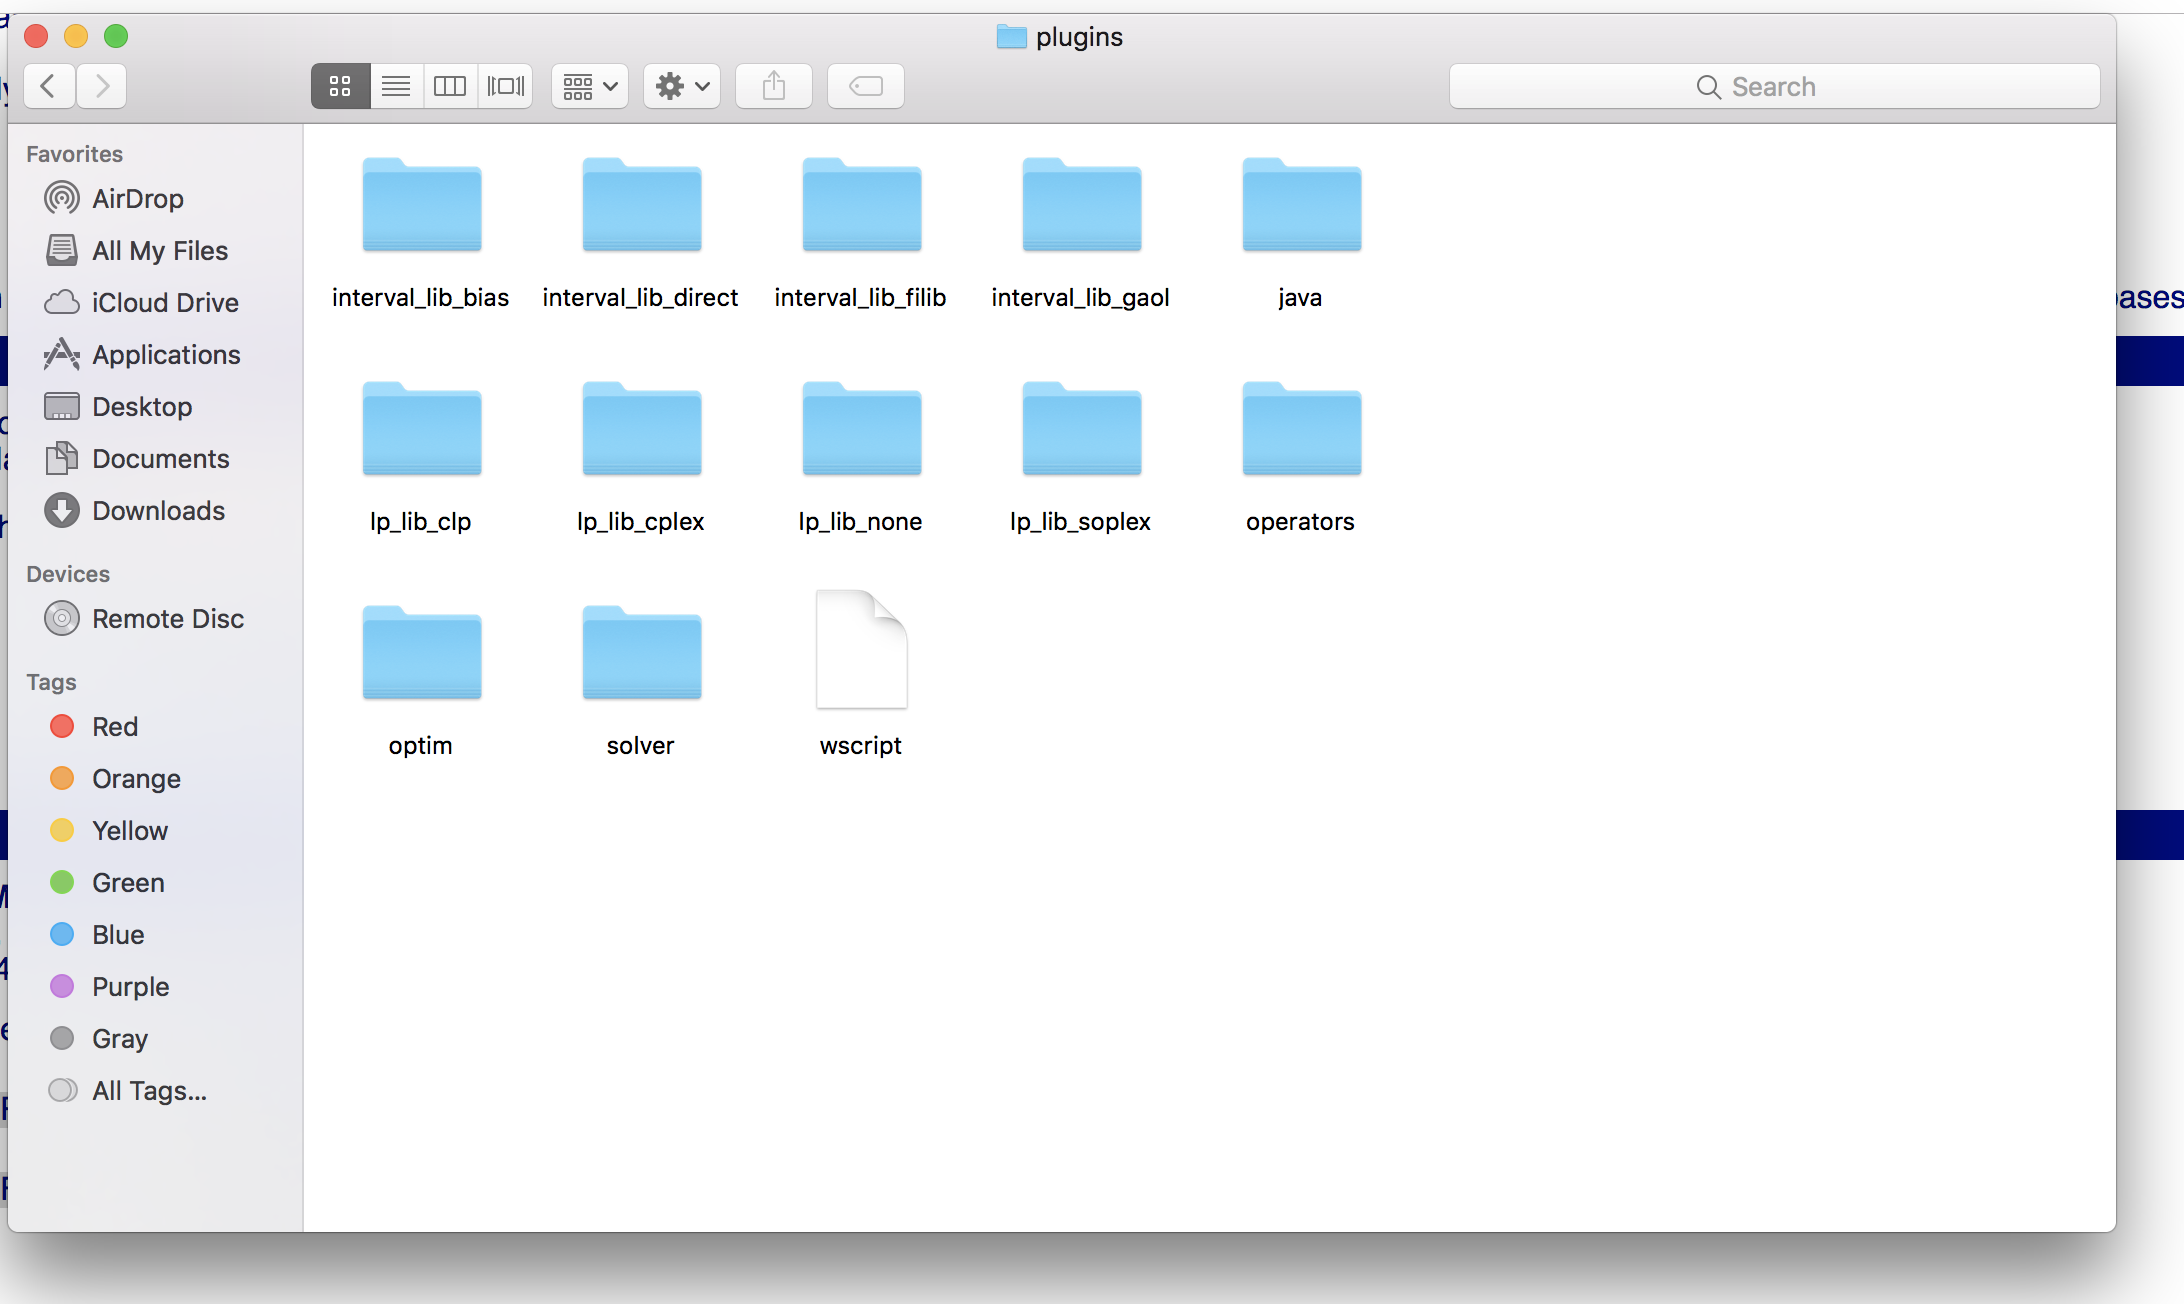
Task: Switch to Column view
Action: 449,86
